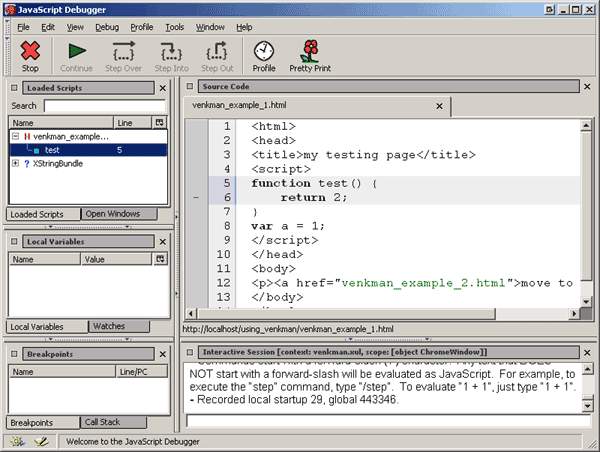Expand the XStringBundle tree node
600x452 pixels.
click(x=15, y=163)
